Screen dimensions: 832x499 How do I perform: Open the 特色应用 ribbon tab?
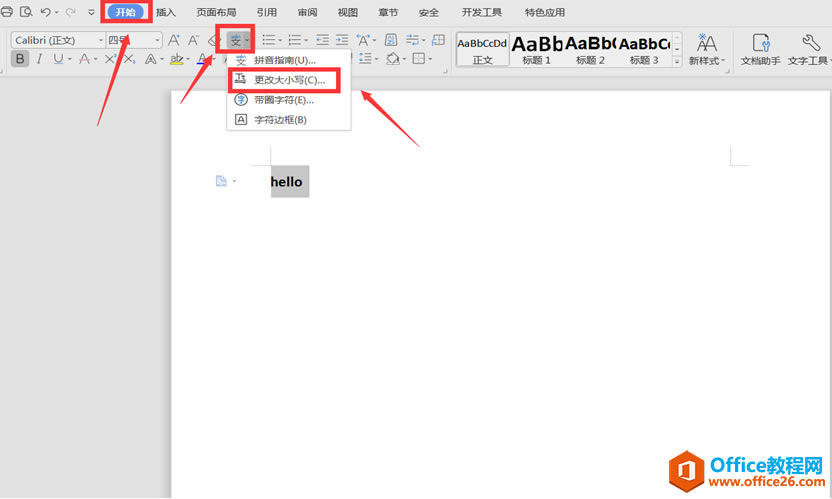[x=544, y=12]
